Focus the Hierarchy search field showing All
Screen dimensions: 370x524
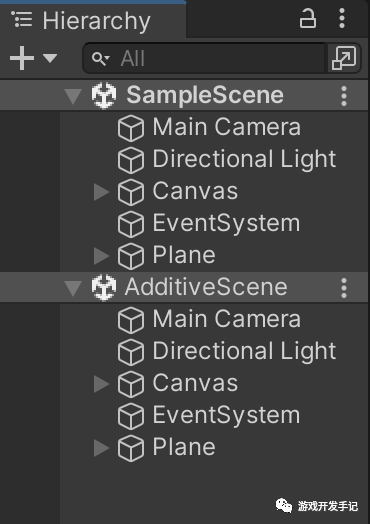(204, 58)
